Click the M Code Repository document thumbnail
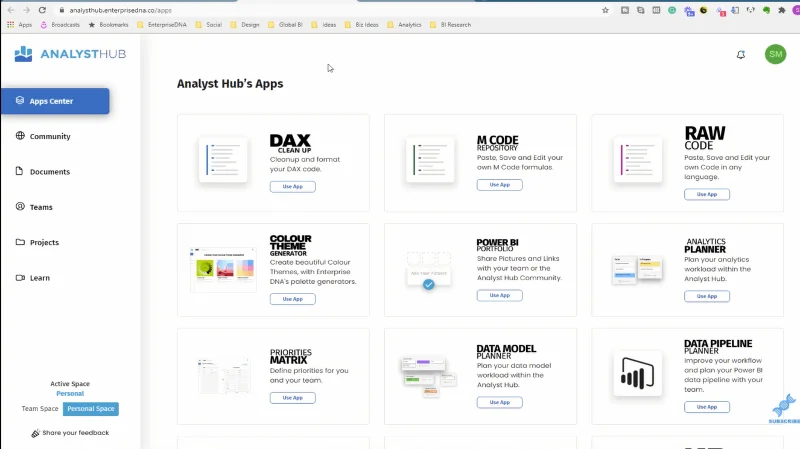This screenshot has height=449, width=800. pyautogui.click(x=430, y=160)
